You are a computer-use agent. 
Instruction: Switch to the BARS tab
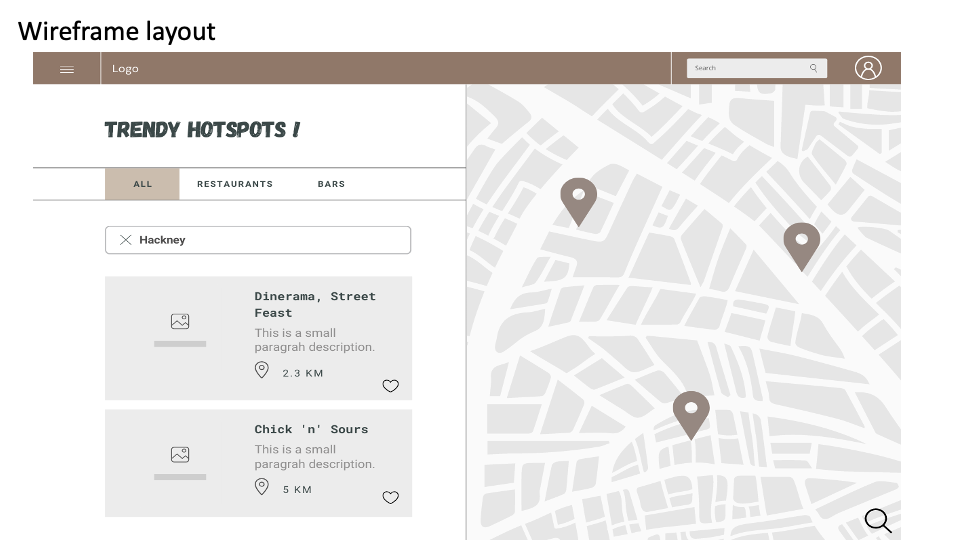tap(331, 184)
